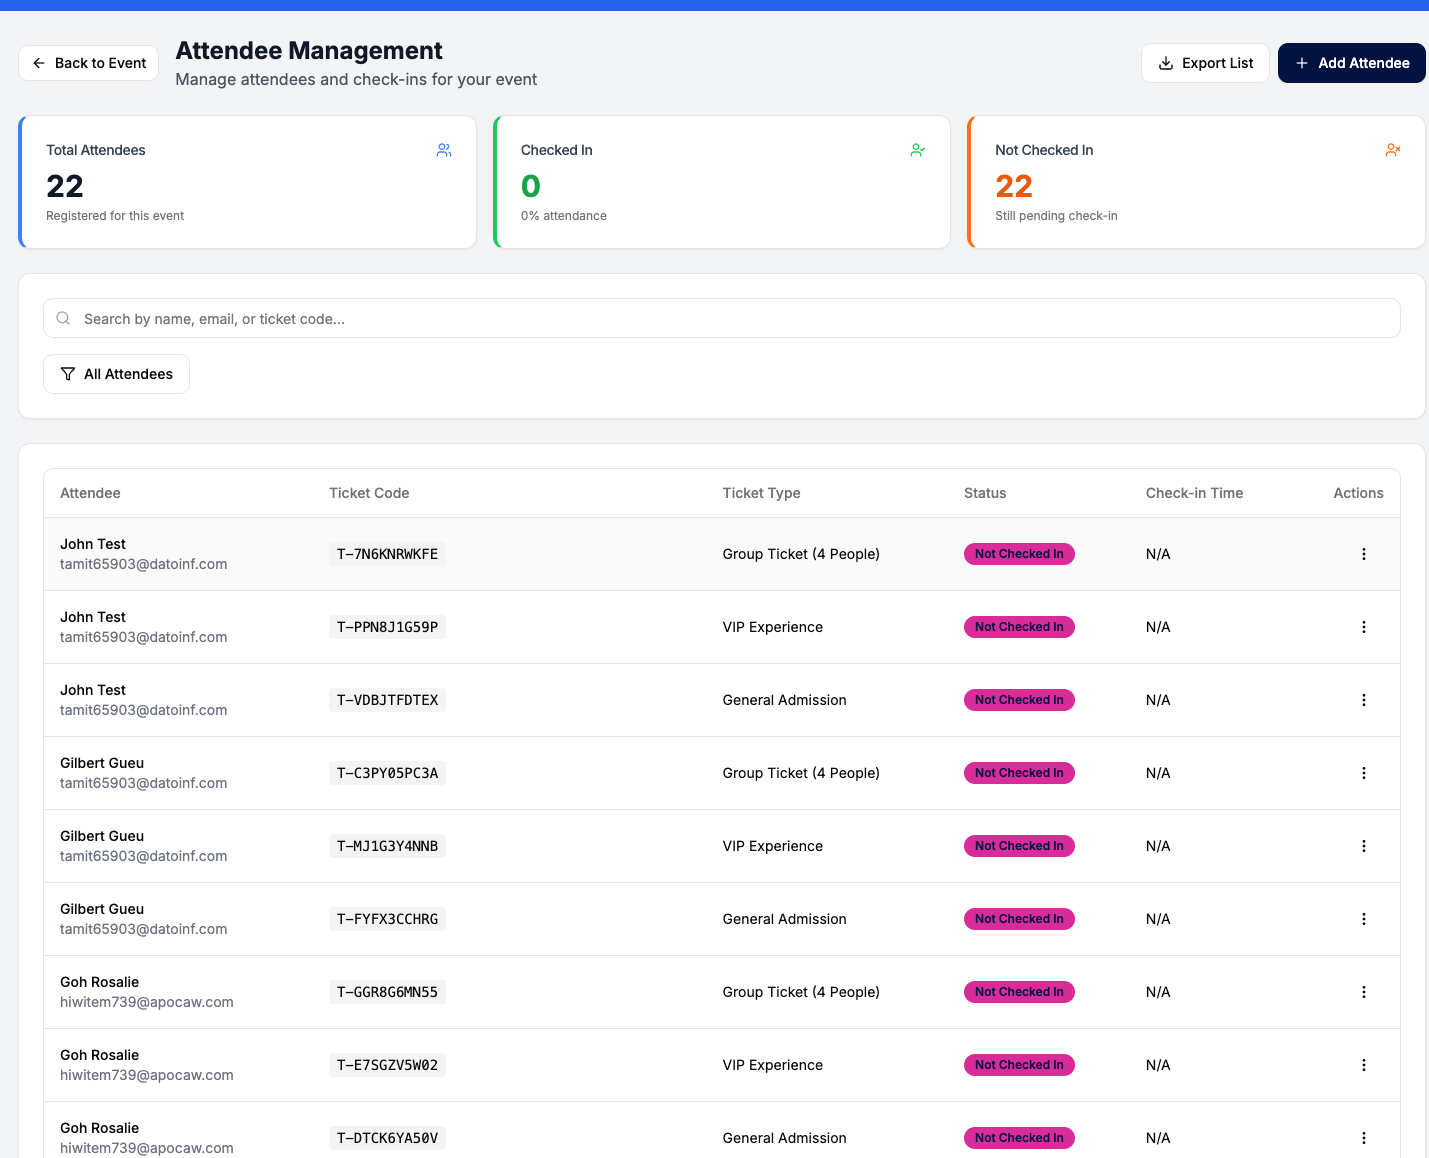Click the kebab icon for ticket T-GGR8G6MN55
1429x1158 pixels.
tap(1363, 992)
